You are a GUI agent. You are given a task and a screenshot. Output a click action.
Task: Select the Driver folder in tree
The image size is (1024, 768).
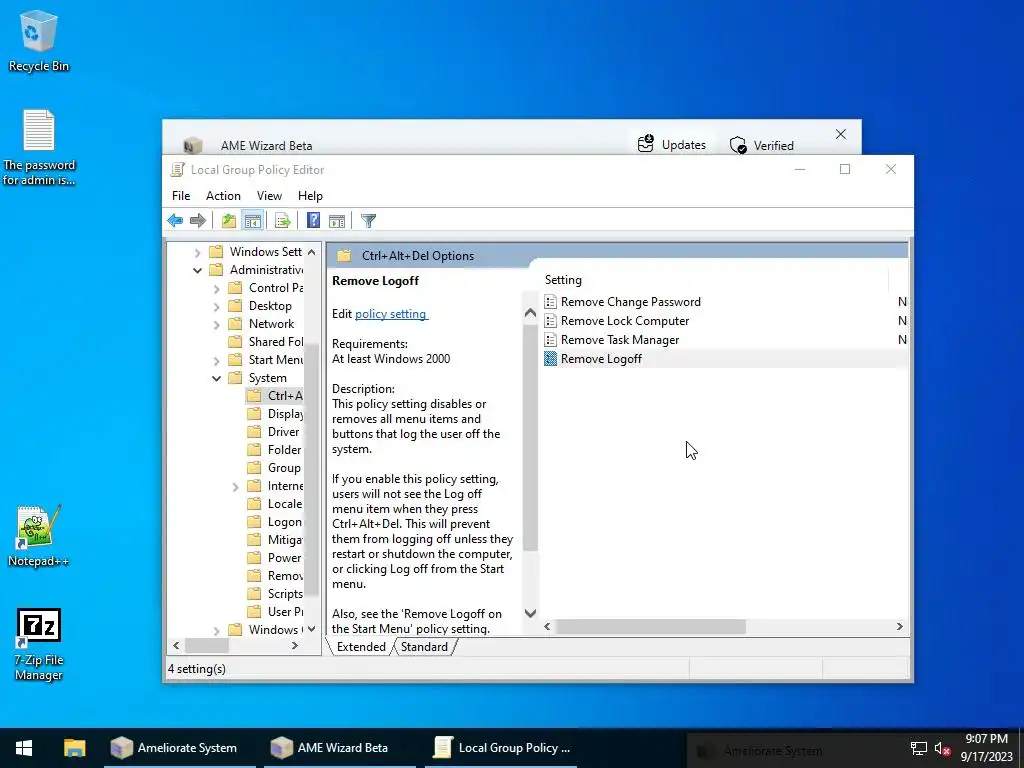pyautogui.click(x=274, y=432)
